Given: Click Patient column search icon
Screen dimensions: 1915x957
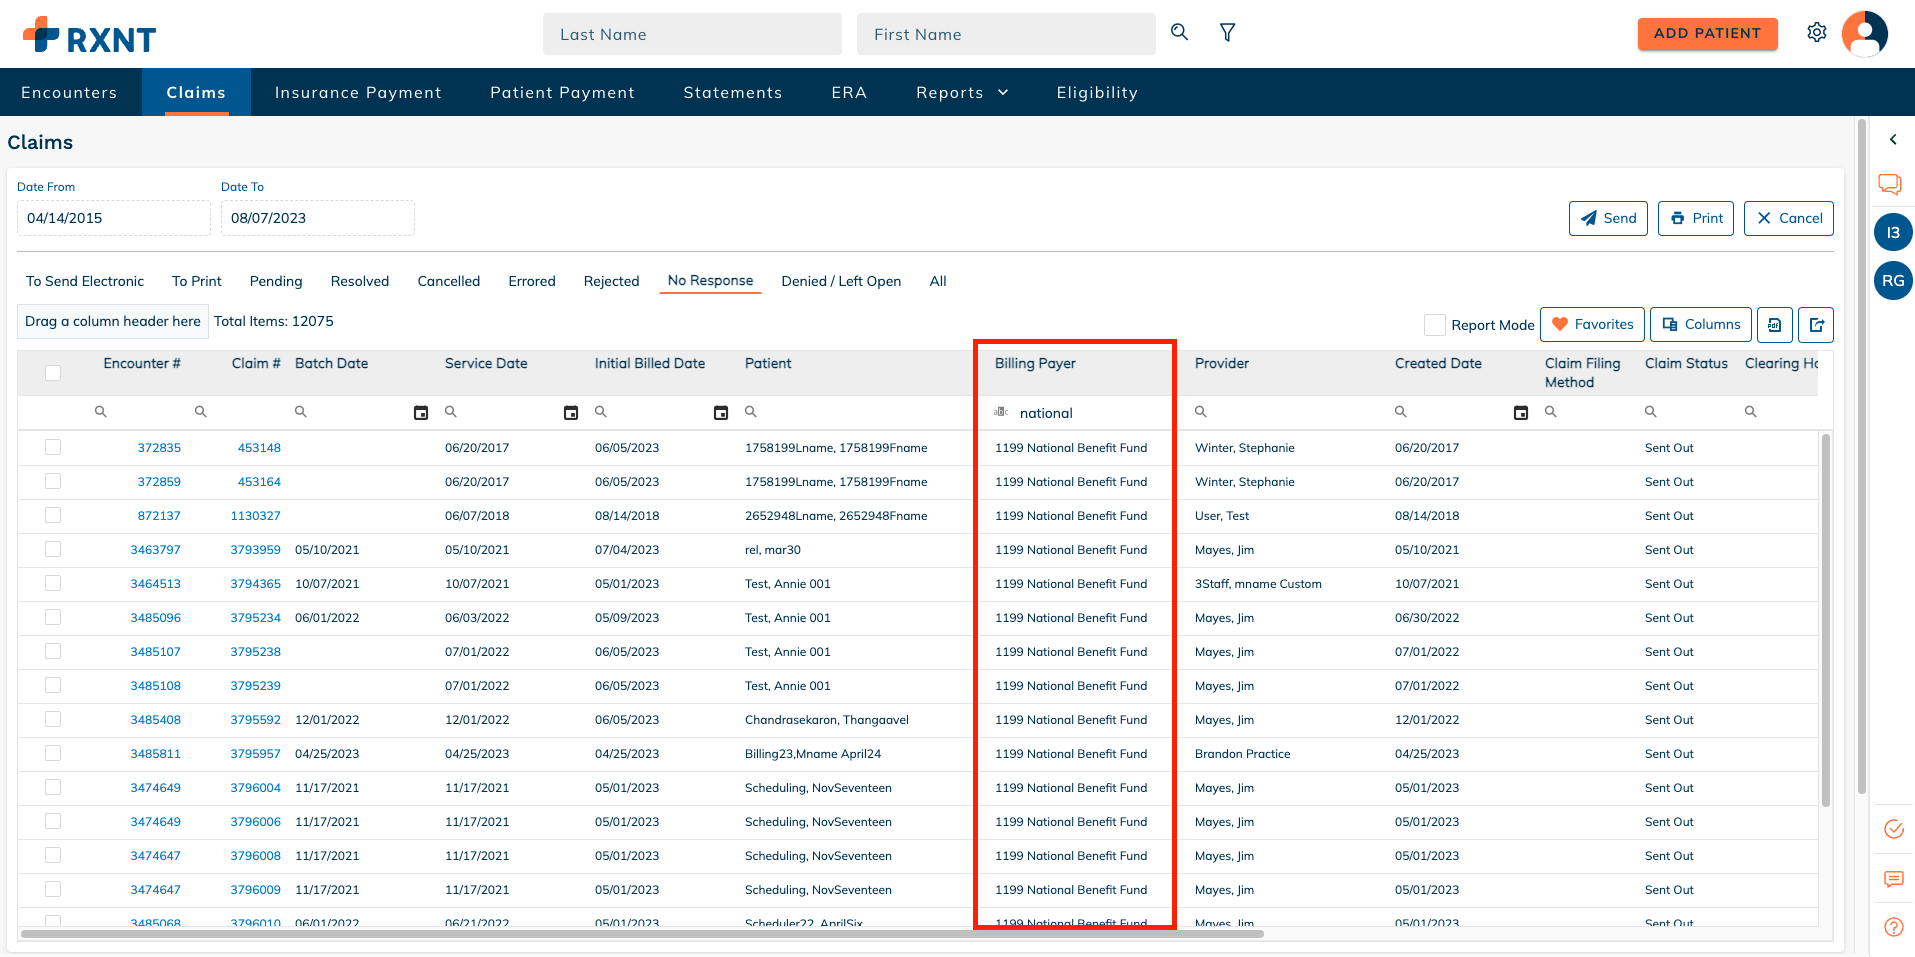Looking at the screenshot, I should point(751,411).
